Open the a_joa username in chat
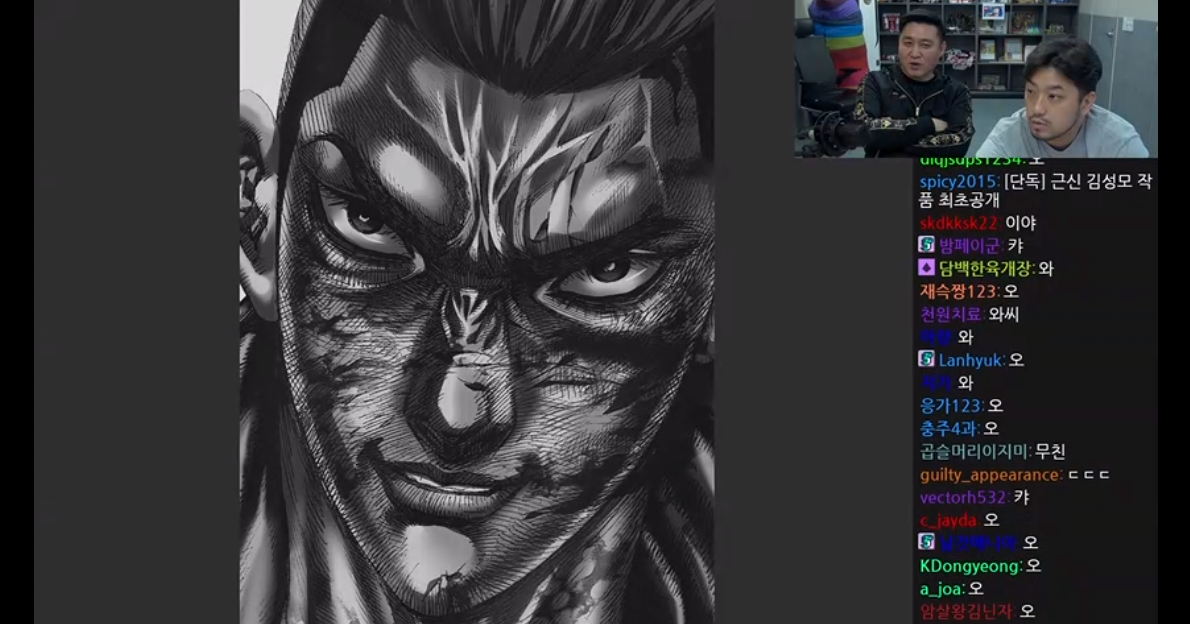The image size is (1190, 624). (x=941, y=589)
